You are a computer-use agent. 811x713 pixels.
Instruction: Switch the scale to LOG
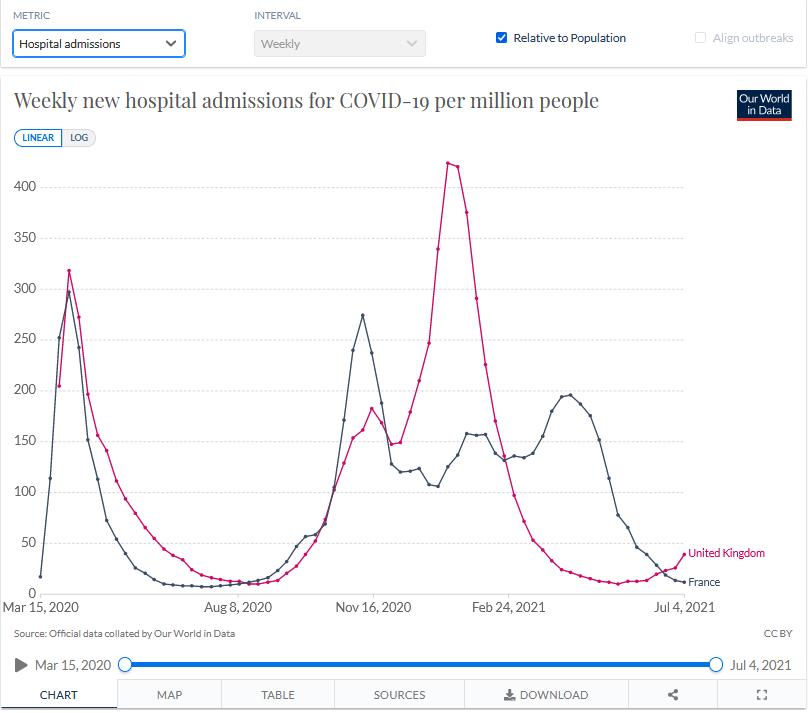click(79, 138)
